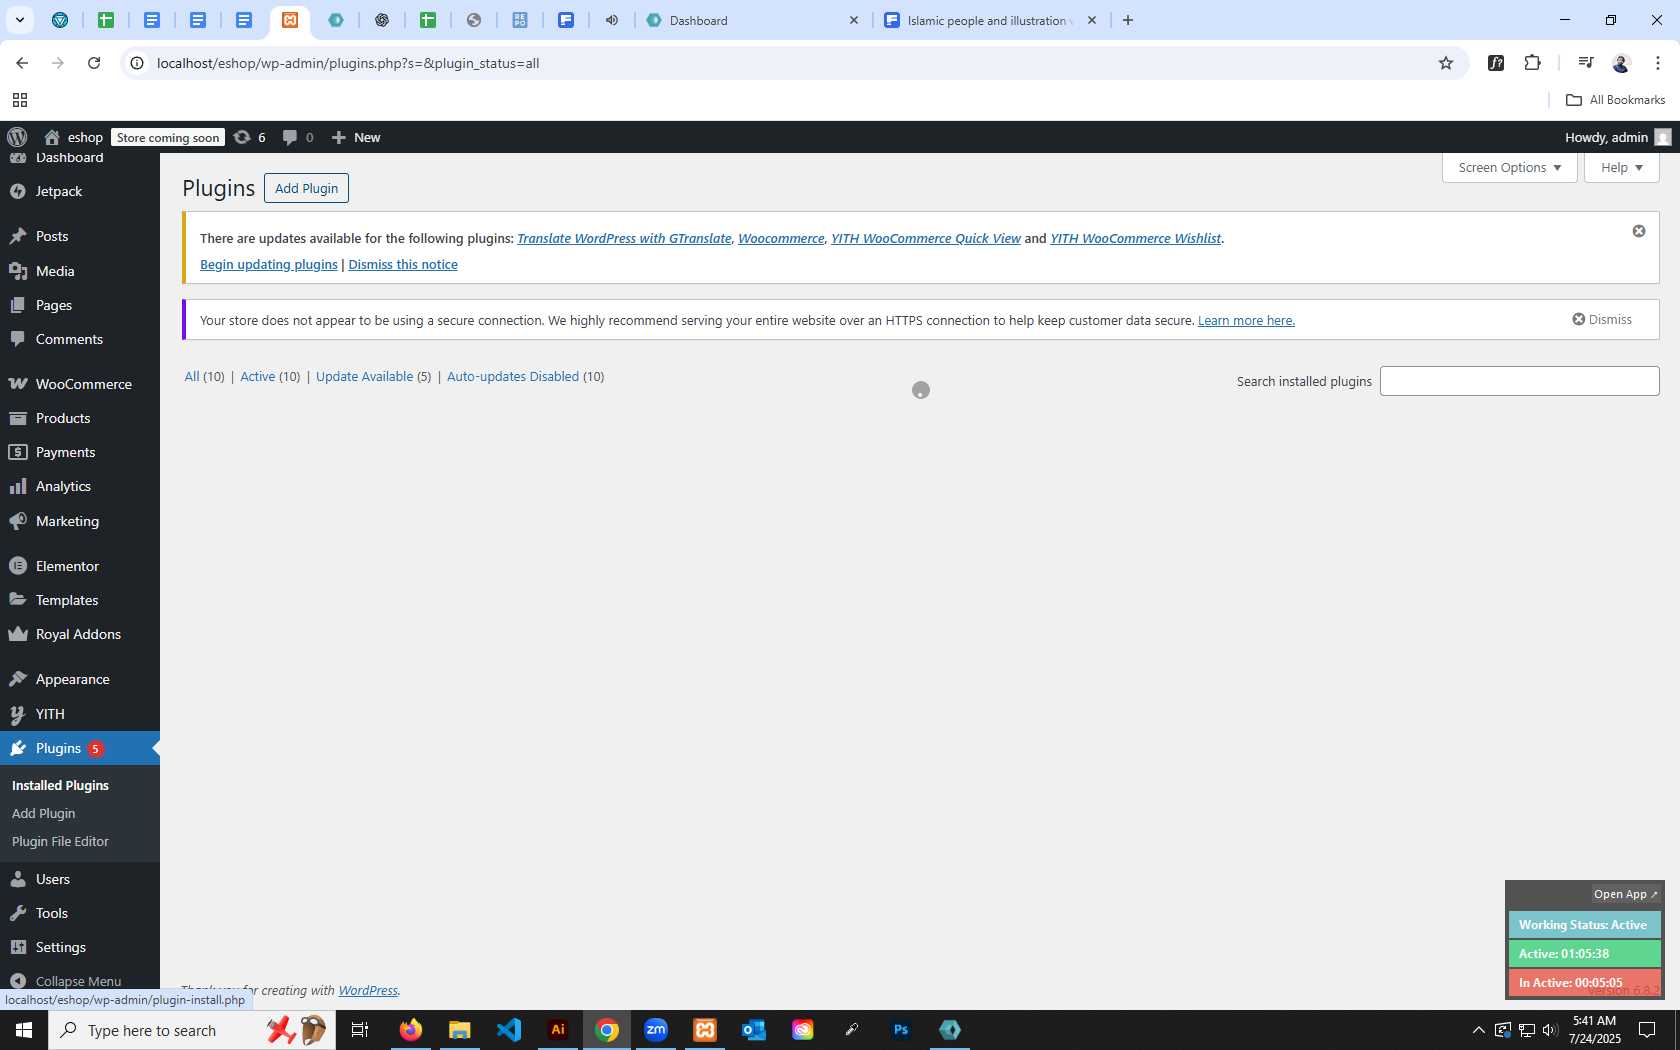The image size is (1680, 1050).
Task: Open the New content menu
Action: coord(356,137)
